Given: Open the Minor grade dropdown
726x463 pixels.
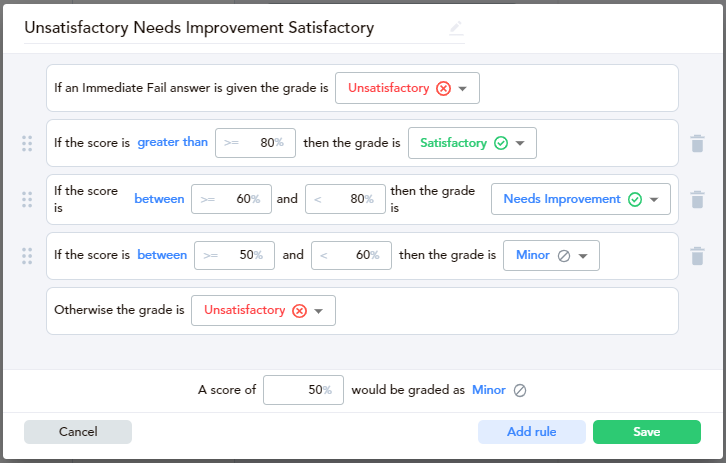Looking at the screenshot, I should click(x=551, y=256).
